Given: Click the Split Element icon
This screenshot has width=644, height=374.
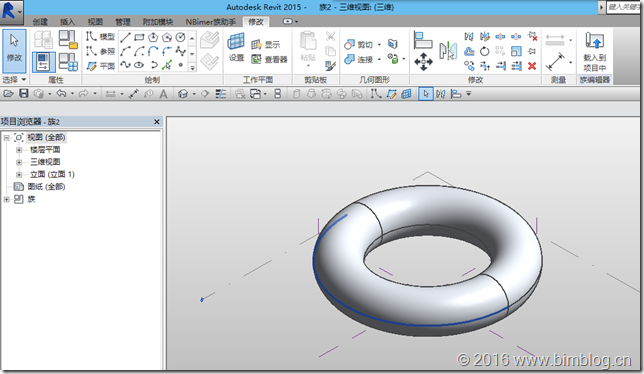Looking at the screenshot, I should point(500,37).
